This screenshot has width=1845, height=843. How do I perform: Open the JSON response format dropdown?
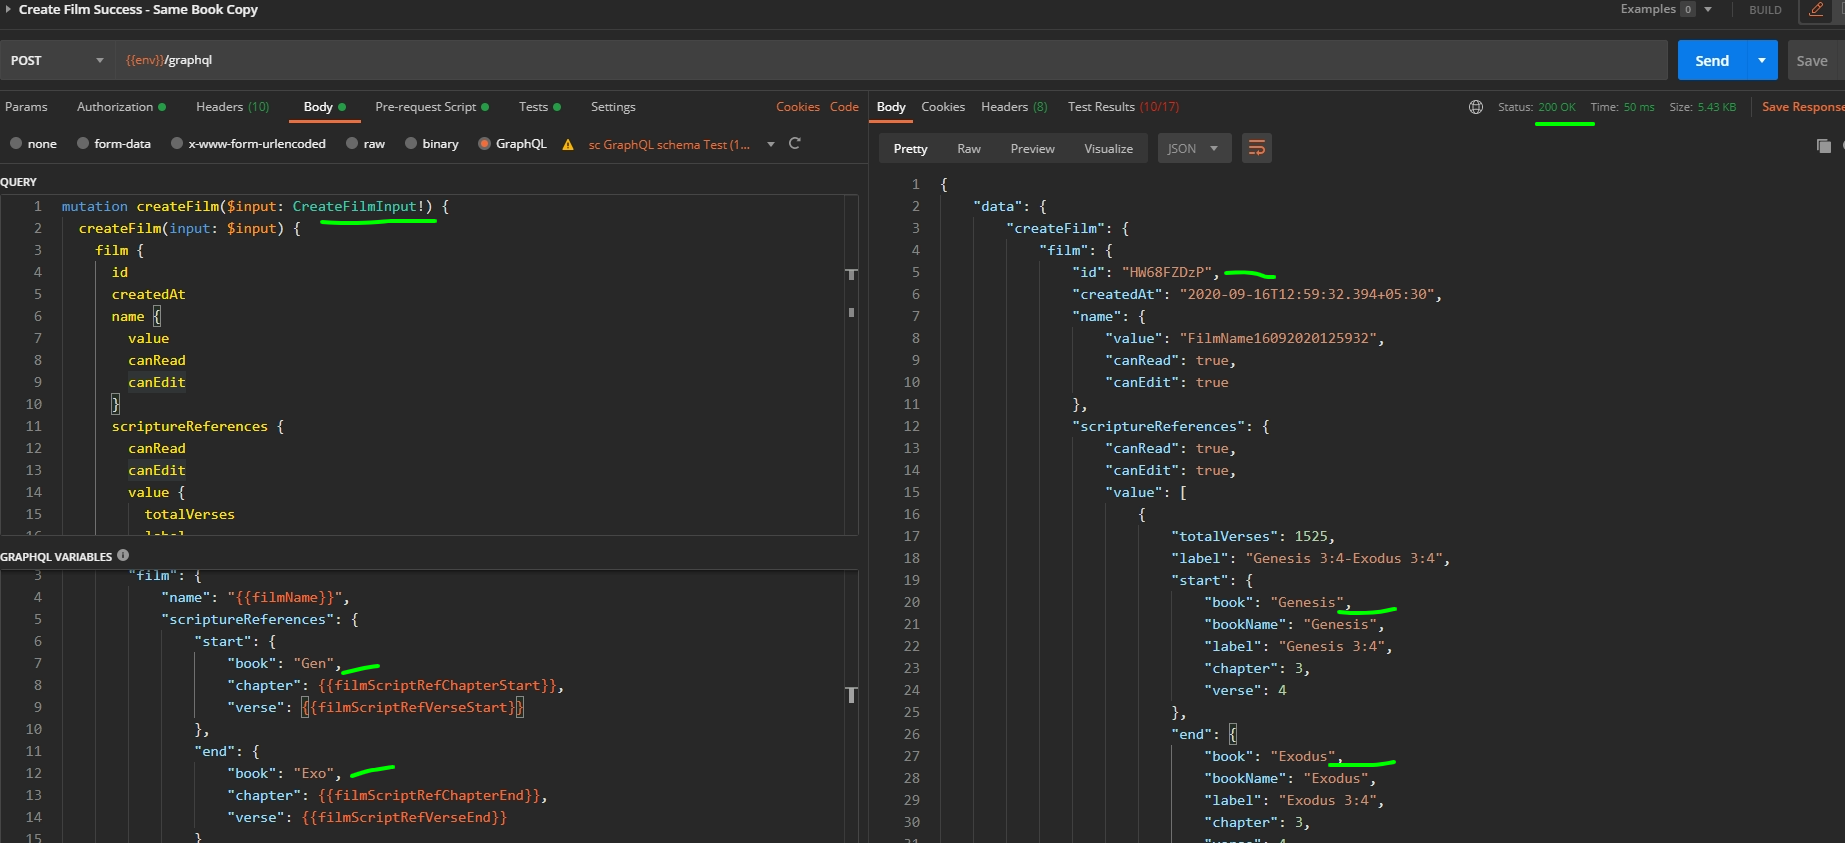point(1194,148)
